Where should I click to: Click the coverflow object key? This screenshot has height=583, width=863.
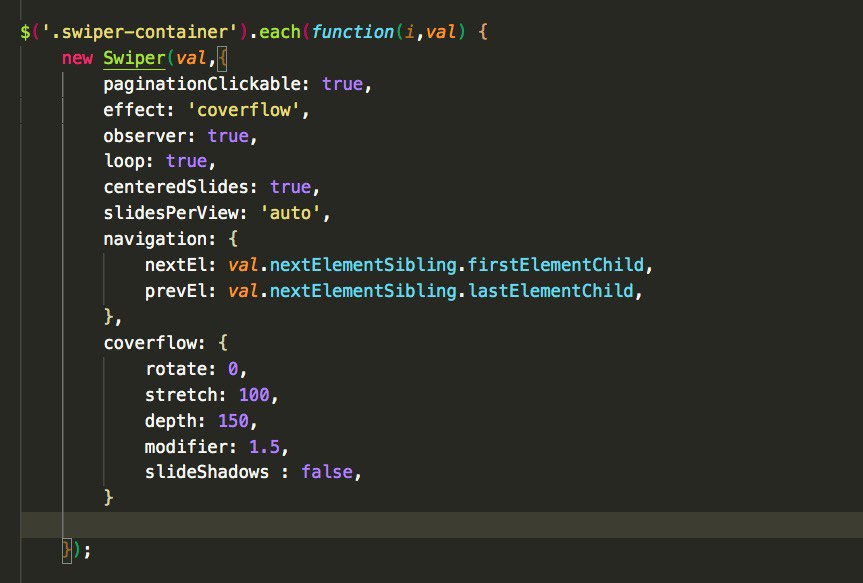150,343
